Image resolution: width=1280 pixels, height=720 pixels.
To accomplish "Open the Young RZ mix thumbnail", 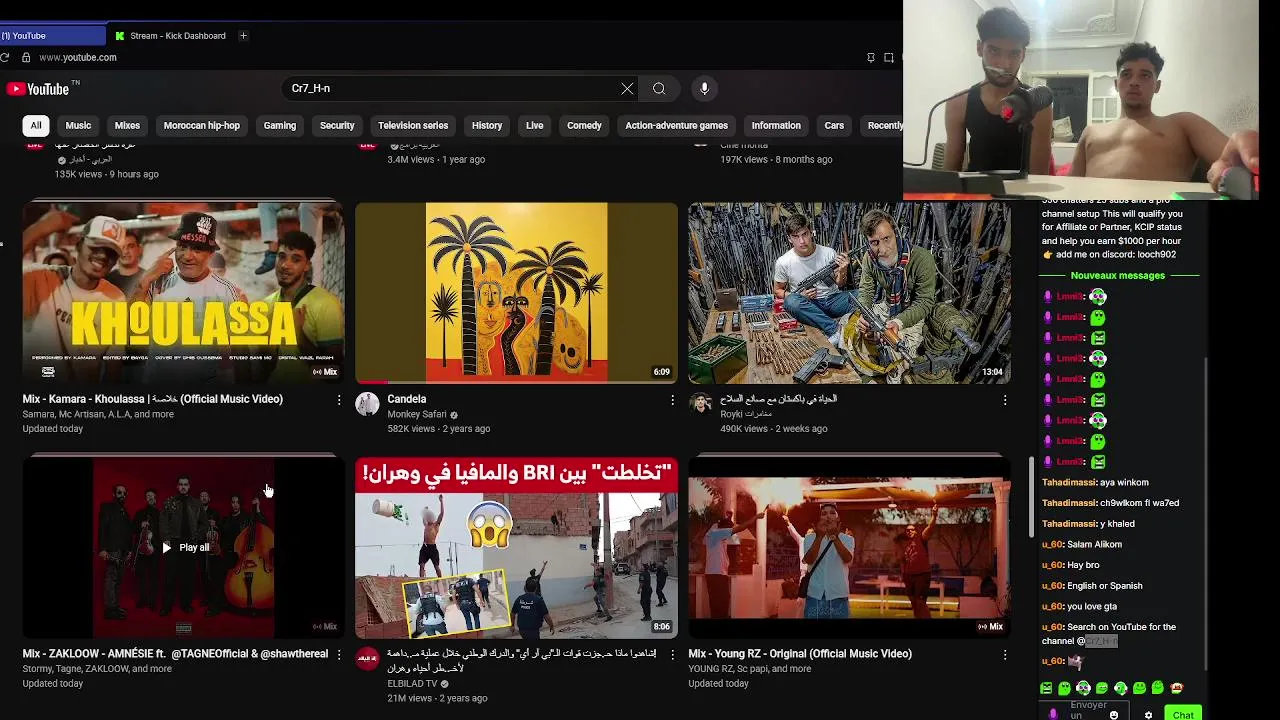I will (x=849, y=548).
